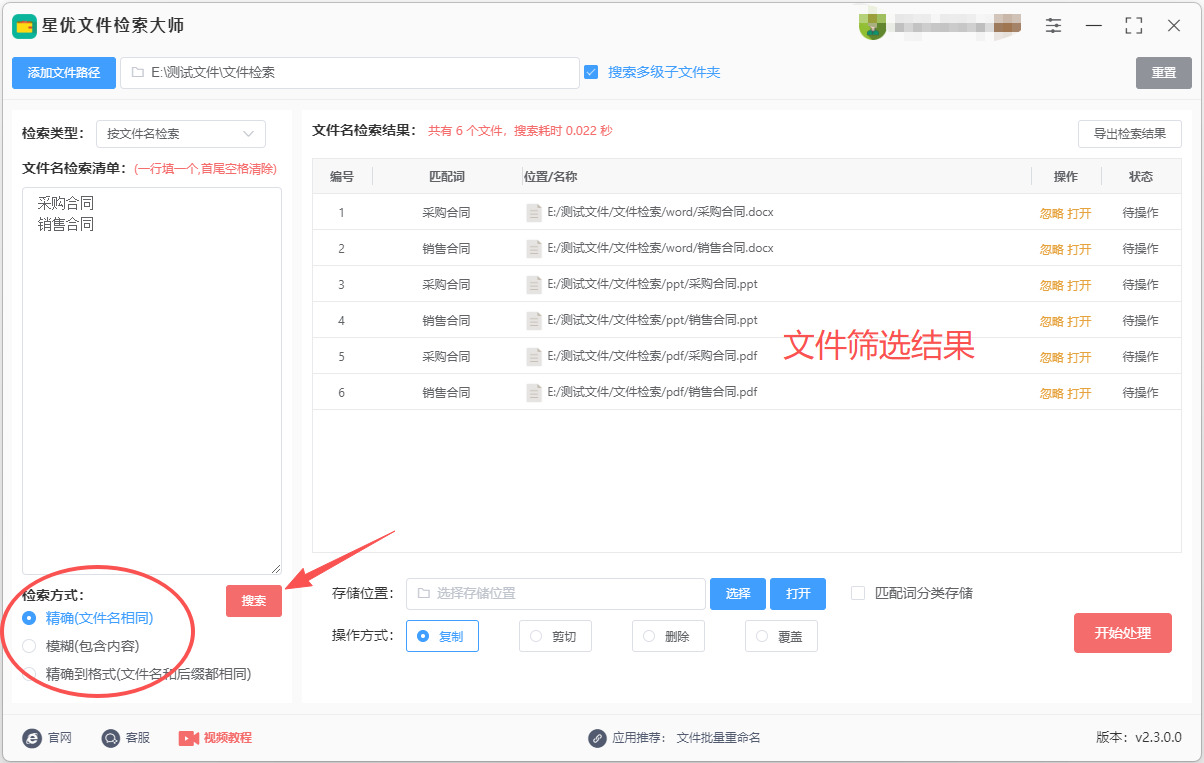Click file icon beside pdf/采购合同.pdf

pyautogui.click(x=534, y=356)
